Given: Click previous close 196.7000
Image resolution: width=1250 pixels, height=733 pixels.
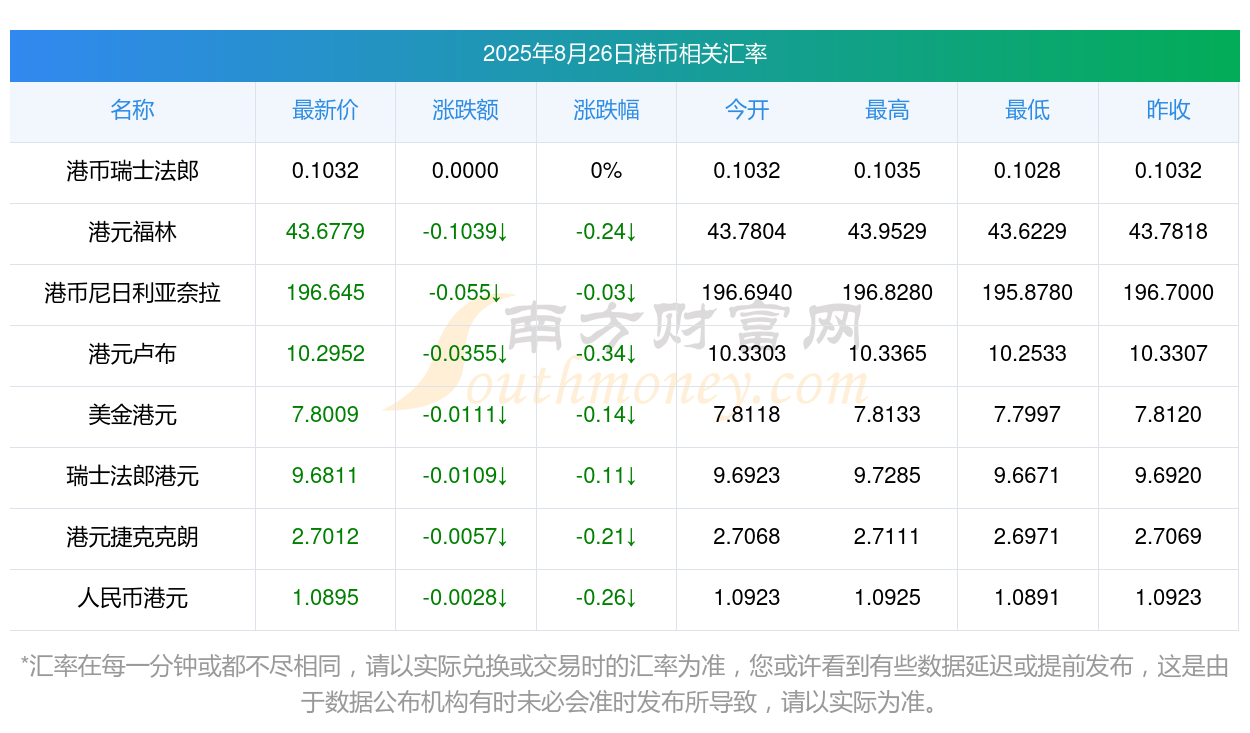Looking at the screenshot, I should (x=1168, y=293).
